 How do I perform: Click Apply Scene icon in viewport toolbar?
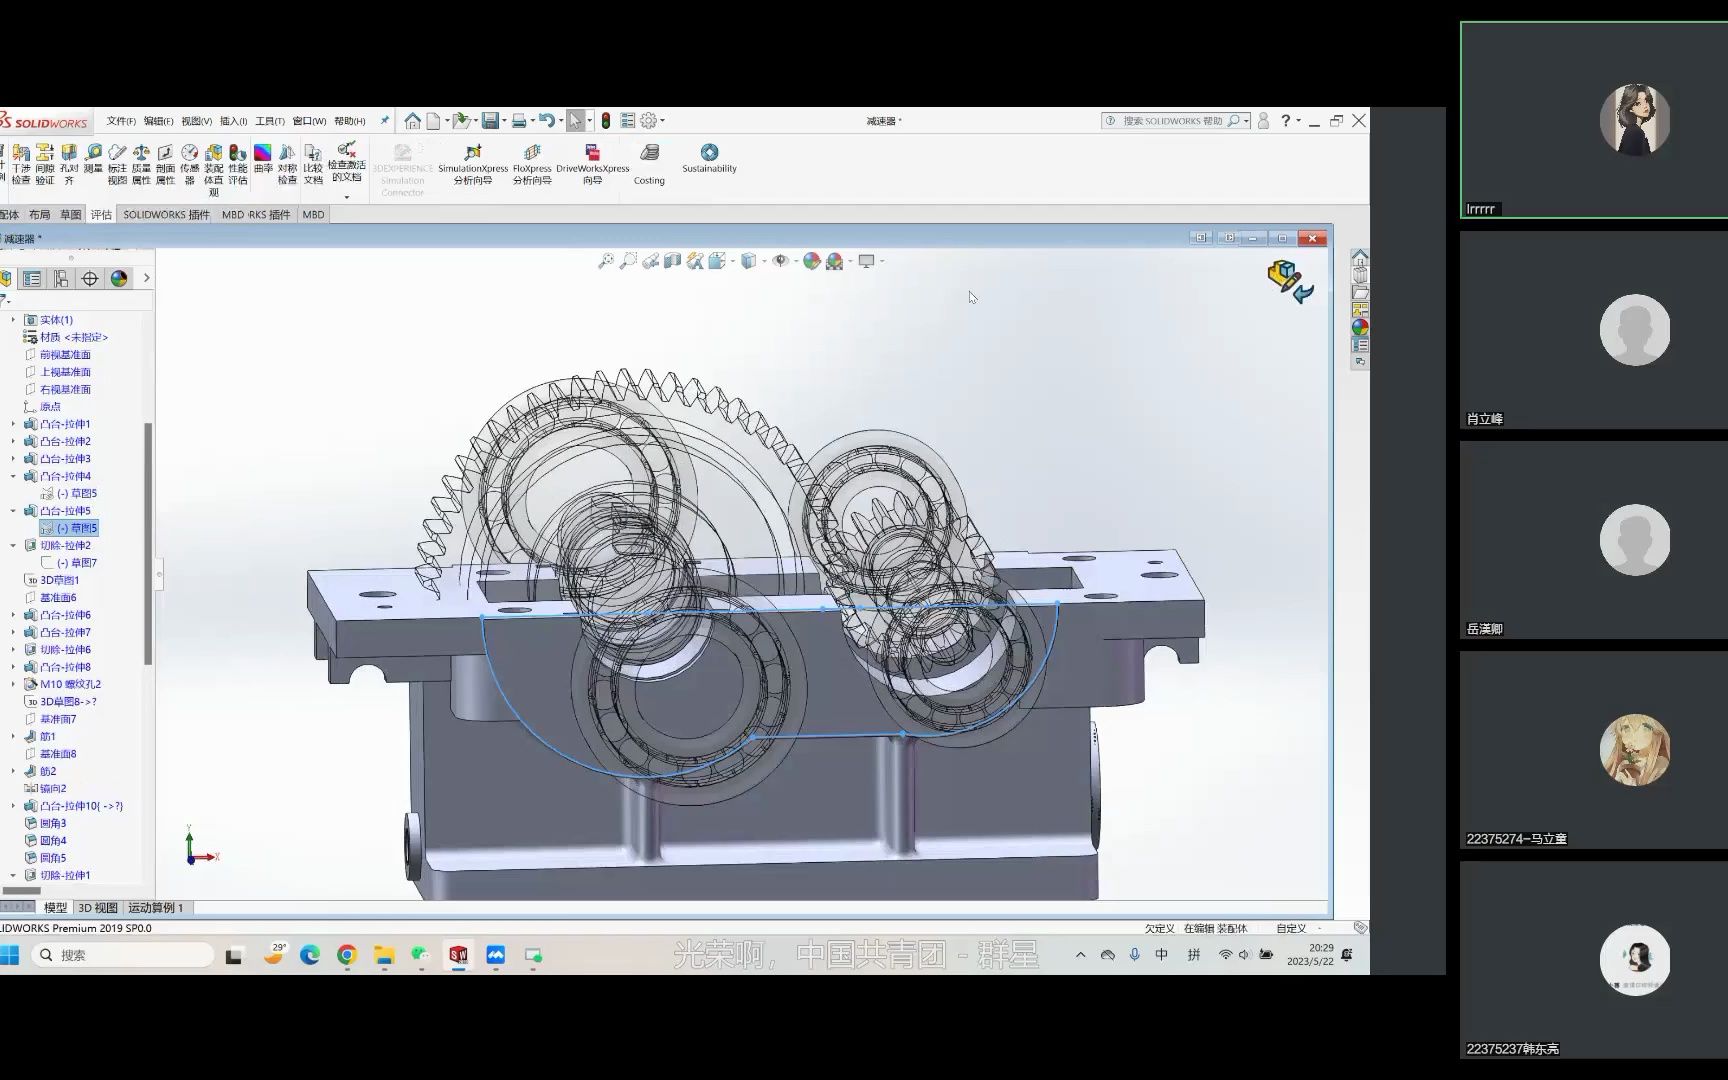(x=835, y=261)
